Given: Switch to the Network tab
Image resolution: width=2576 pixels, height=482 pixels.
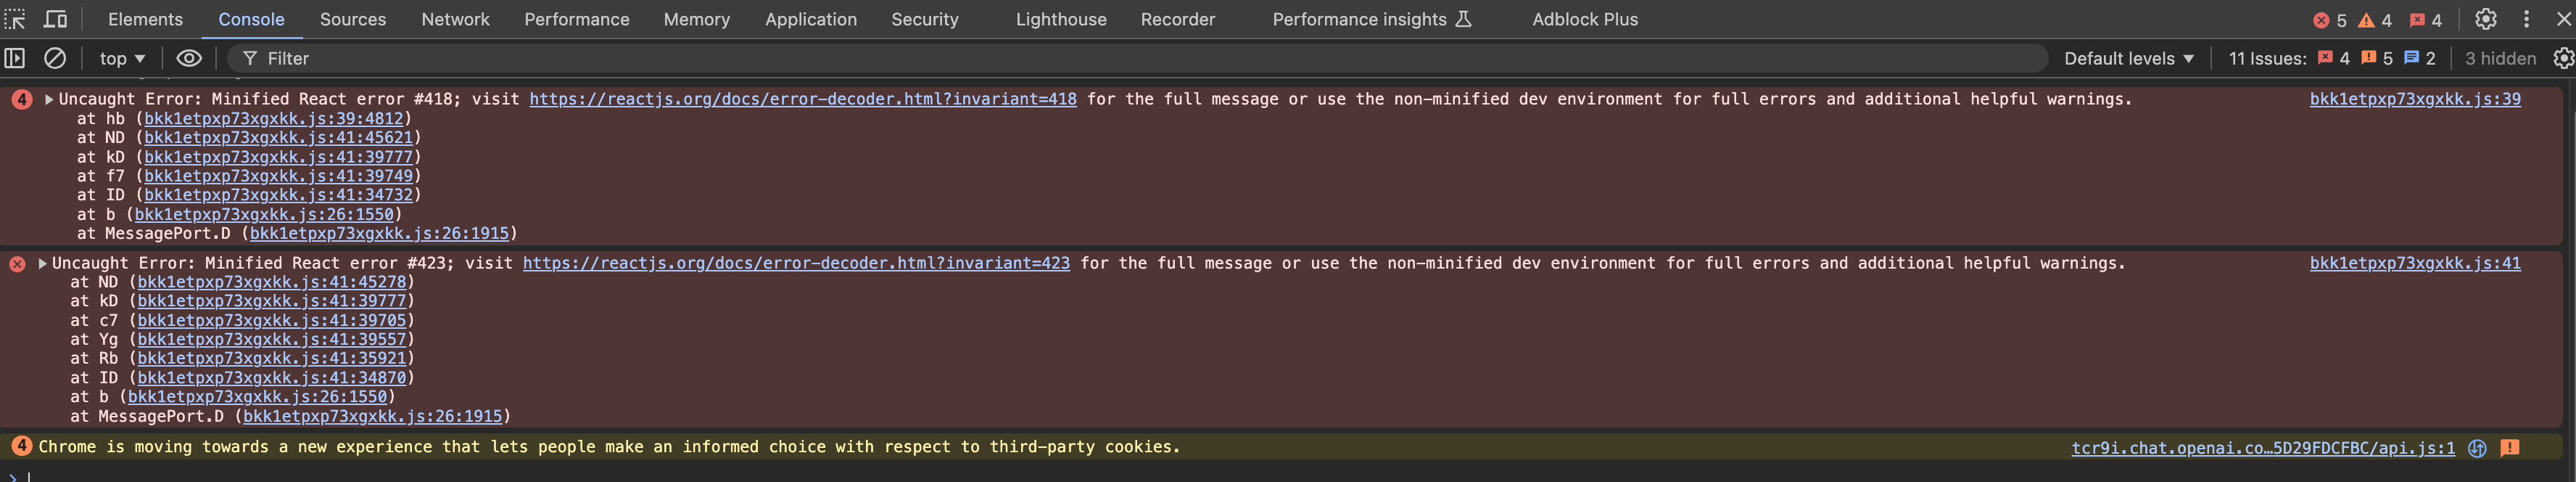Looking at the screenshot, I should coord(455,19).
